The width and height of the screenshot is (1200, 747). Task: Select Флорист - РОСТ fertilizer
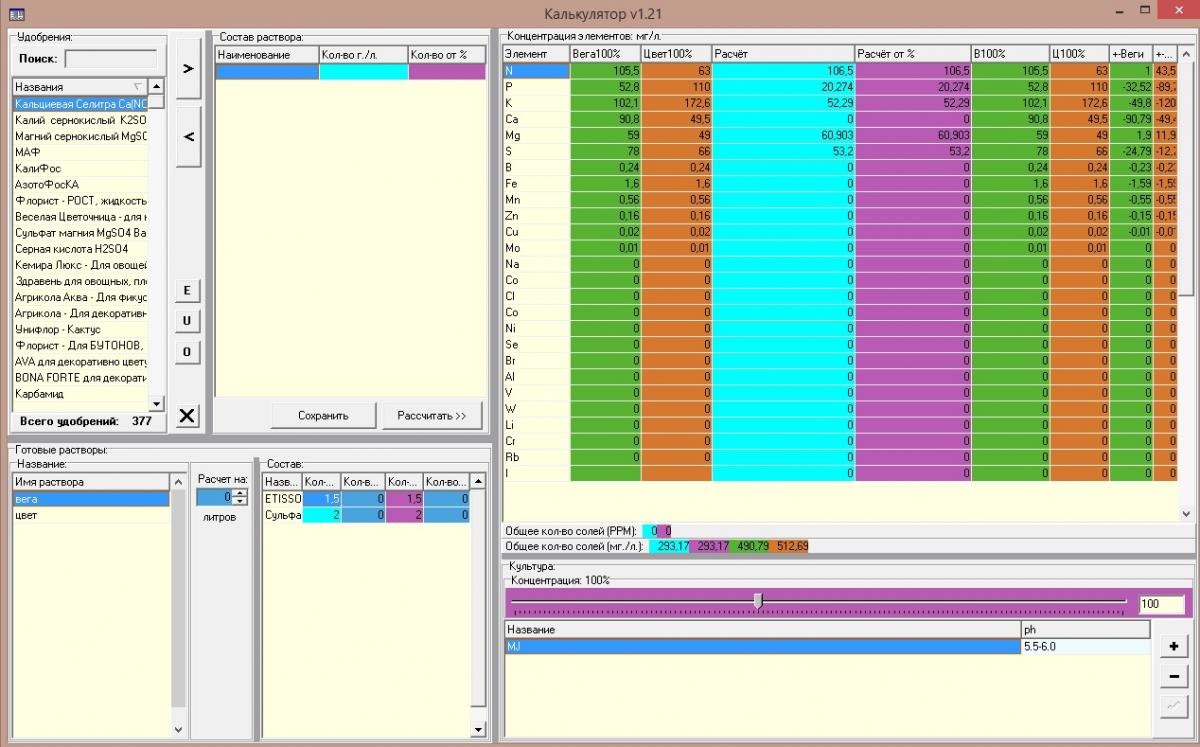pyautogui.click(x=80, y=201)
